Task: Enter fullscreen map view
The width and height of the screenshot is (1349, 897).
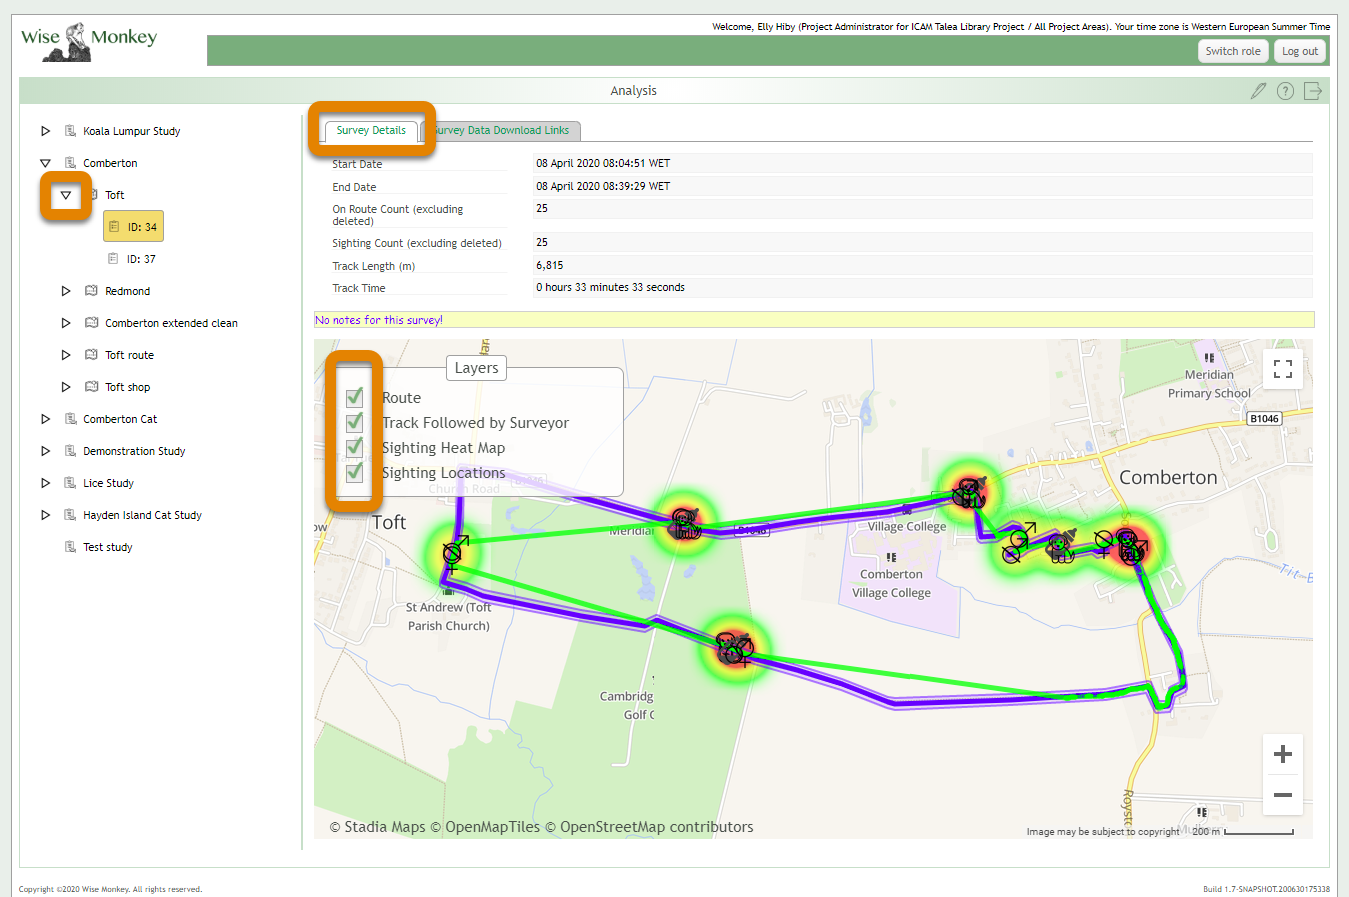Action: pyautogui.click(x=1283, y=369)
